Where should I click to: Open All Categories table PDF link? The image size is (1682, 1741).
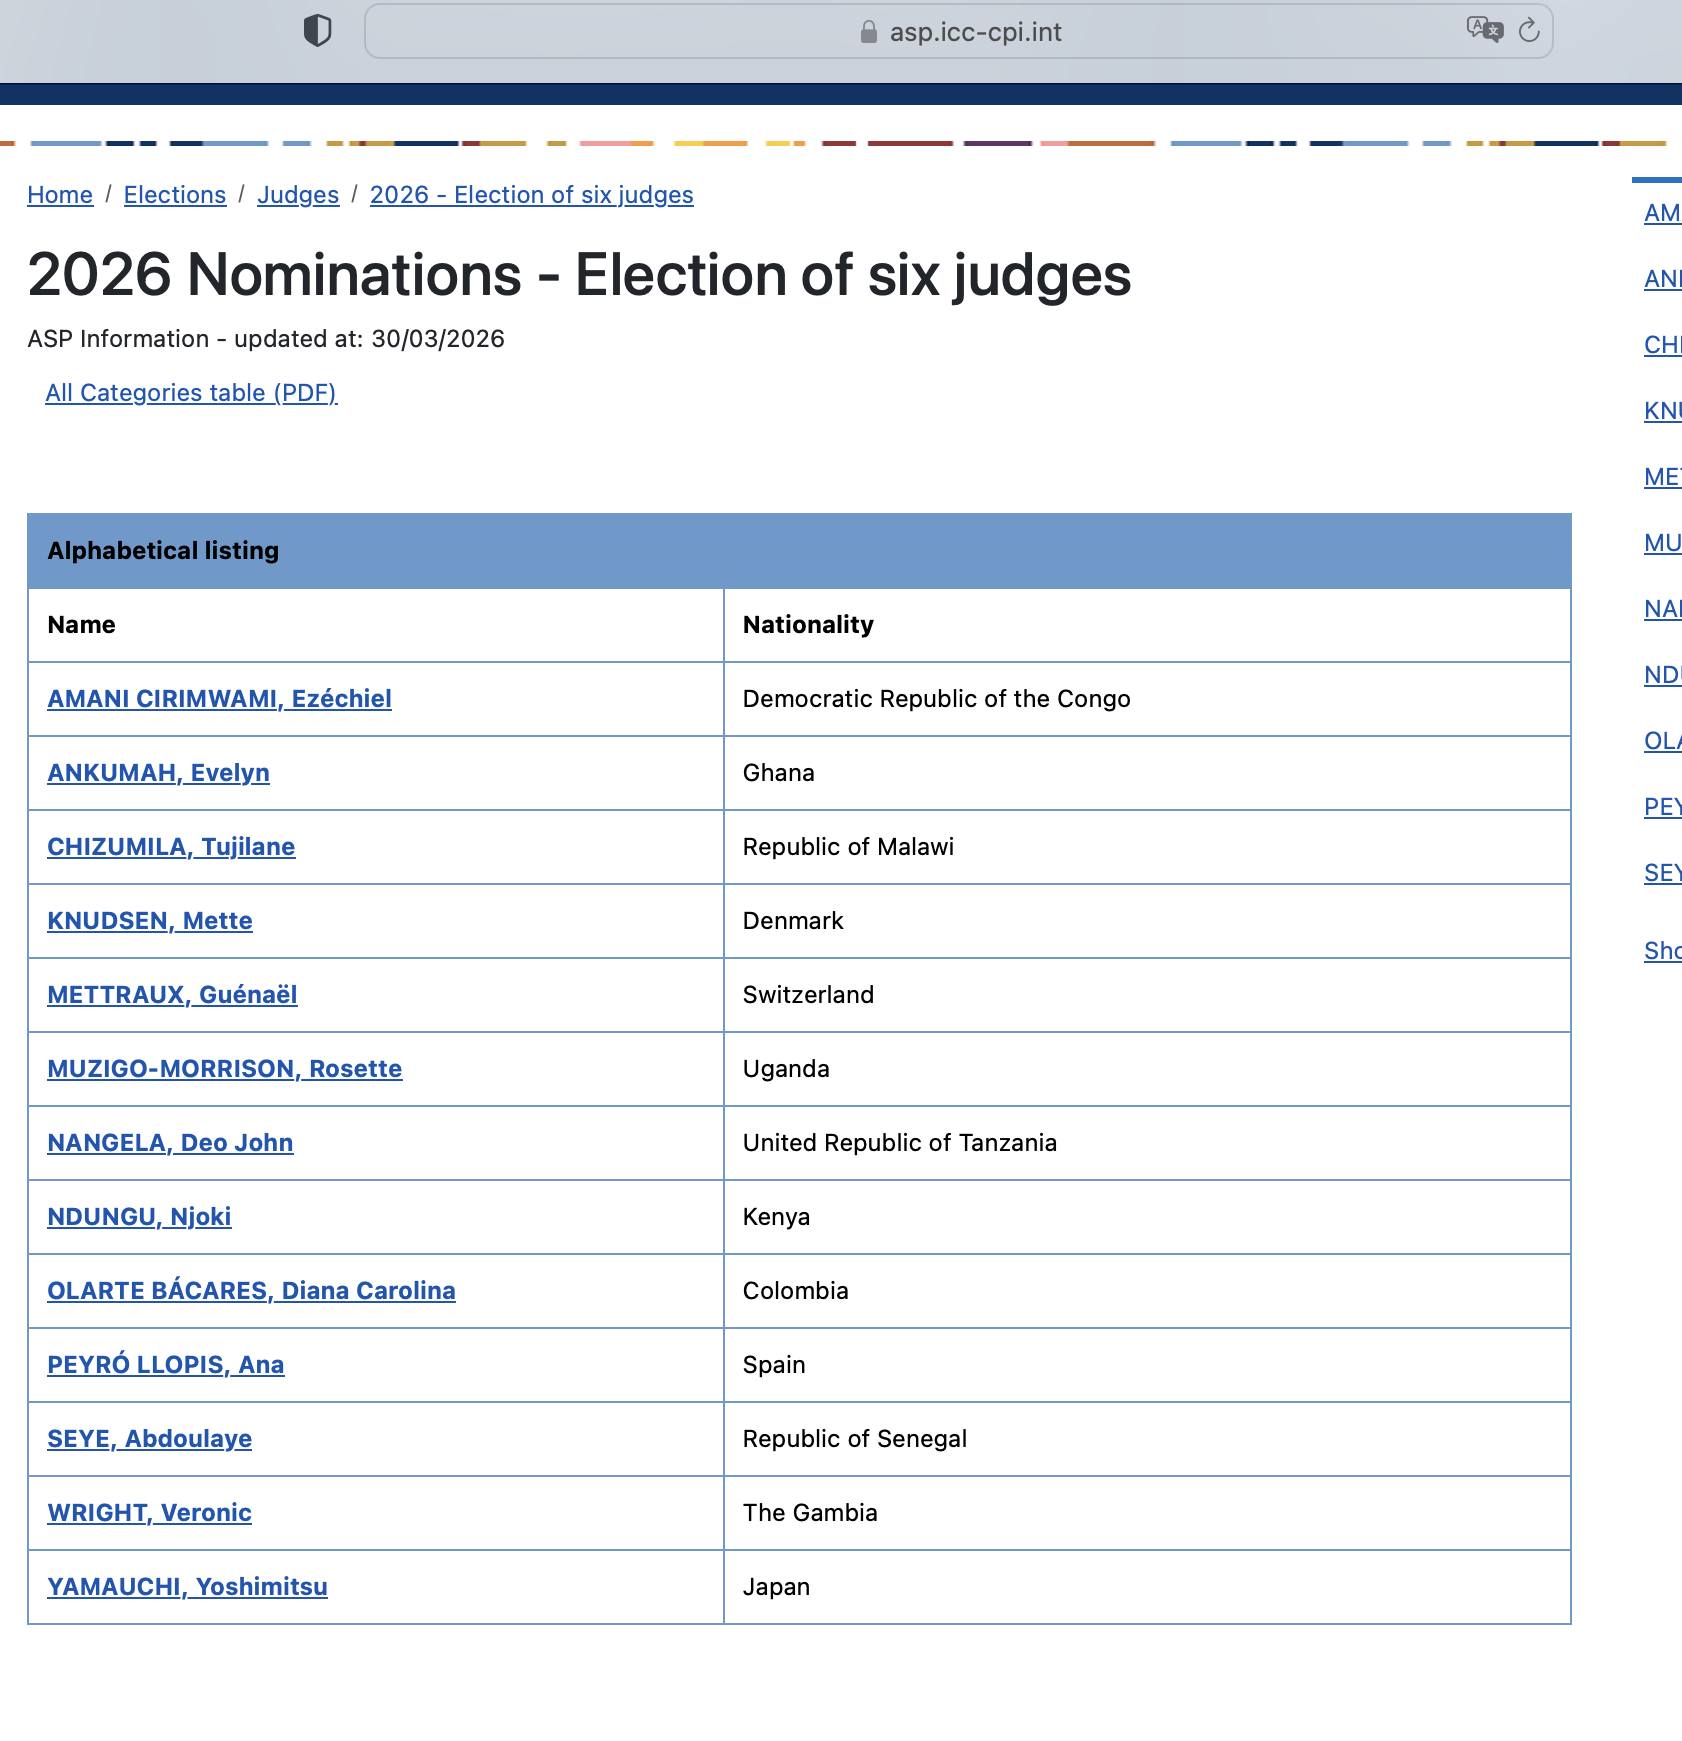coord(191,393)
